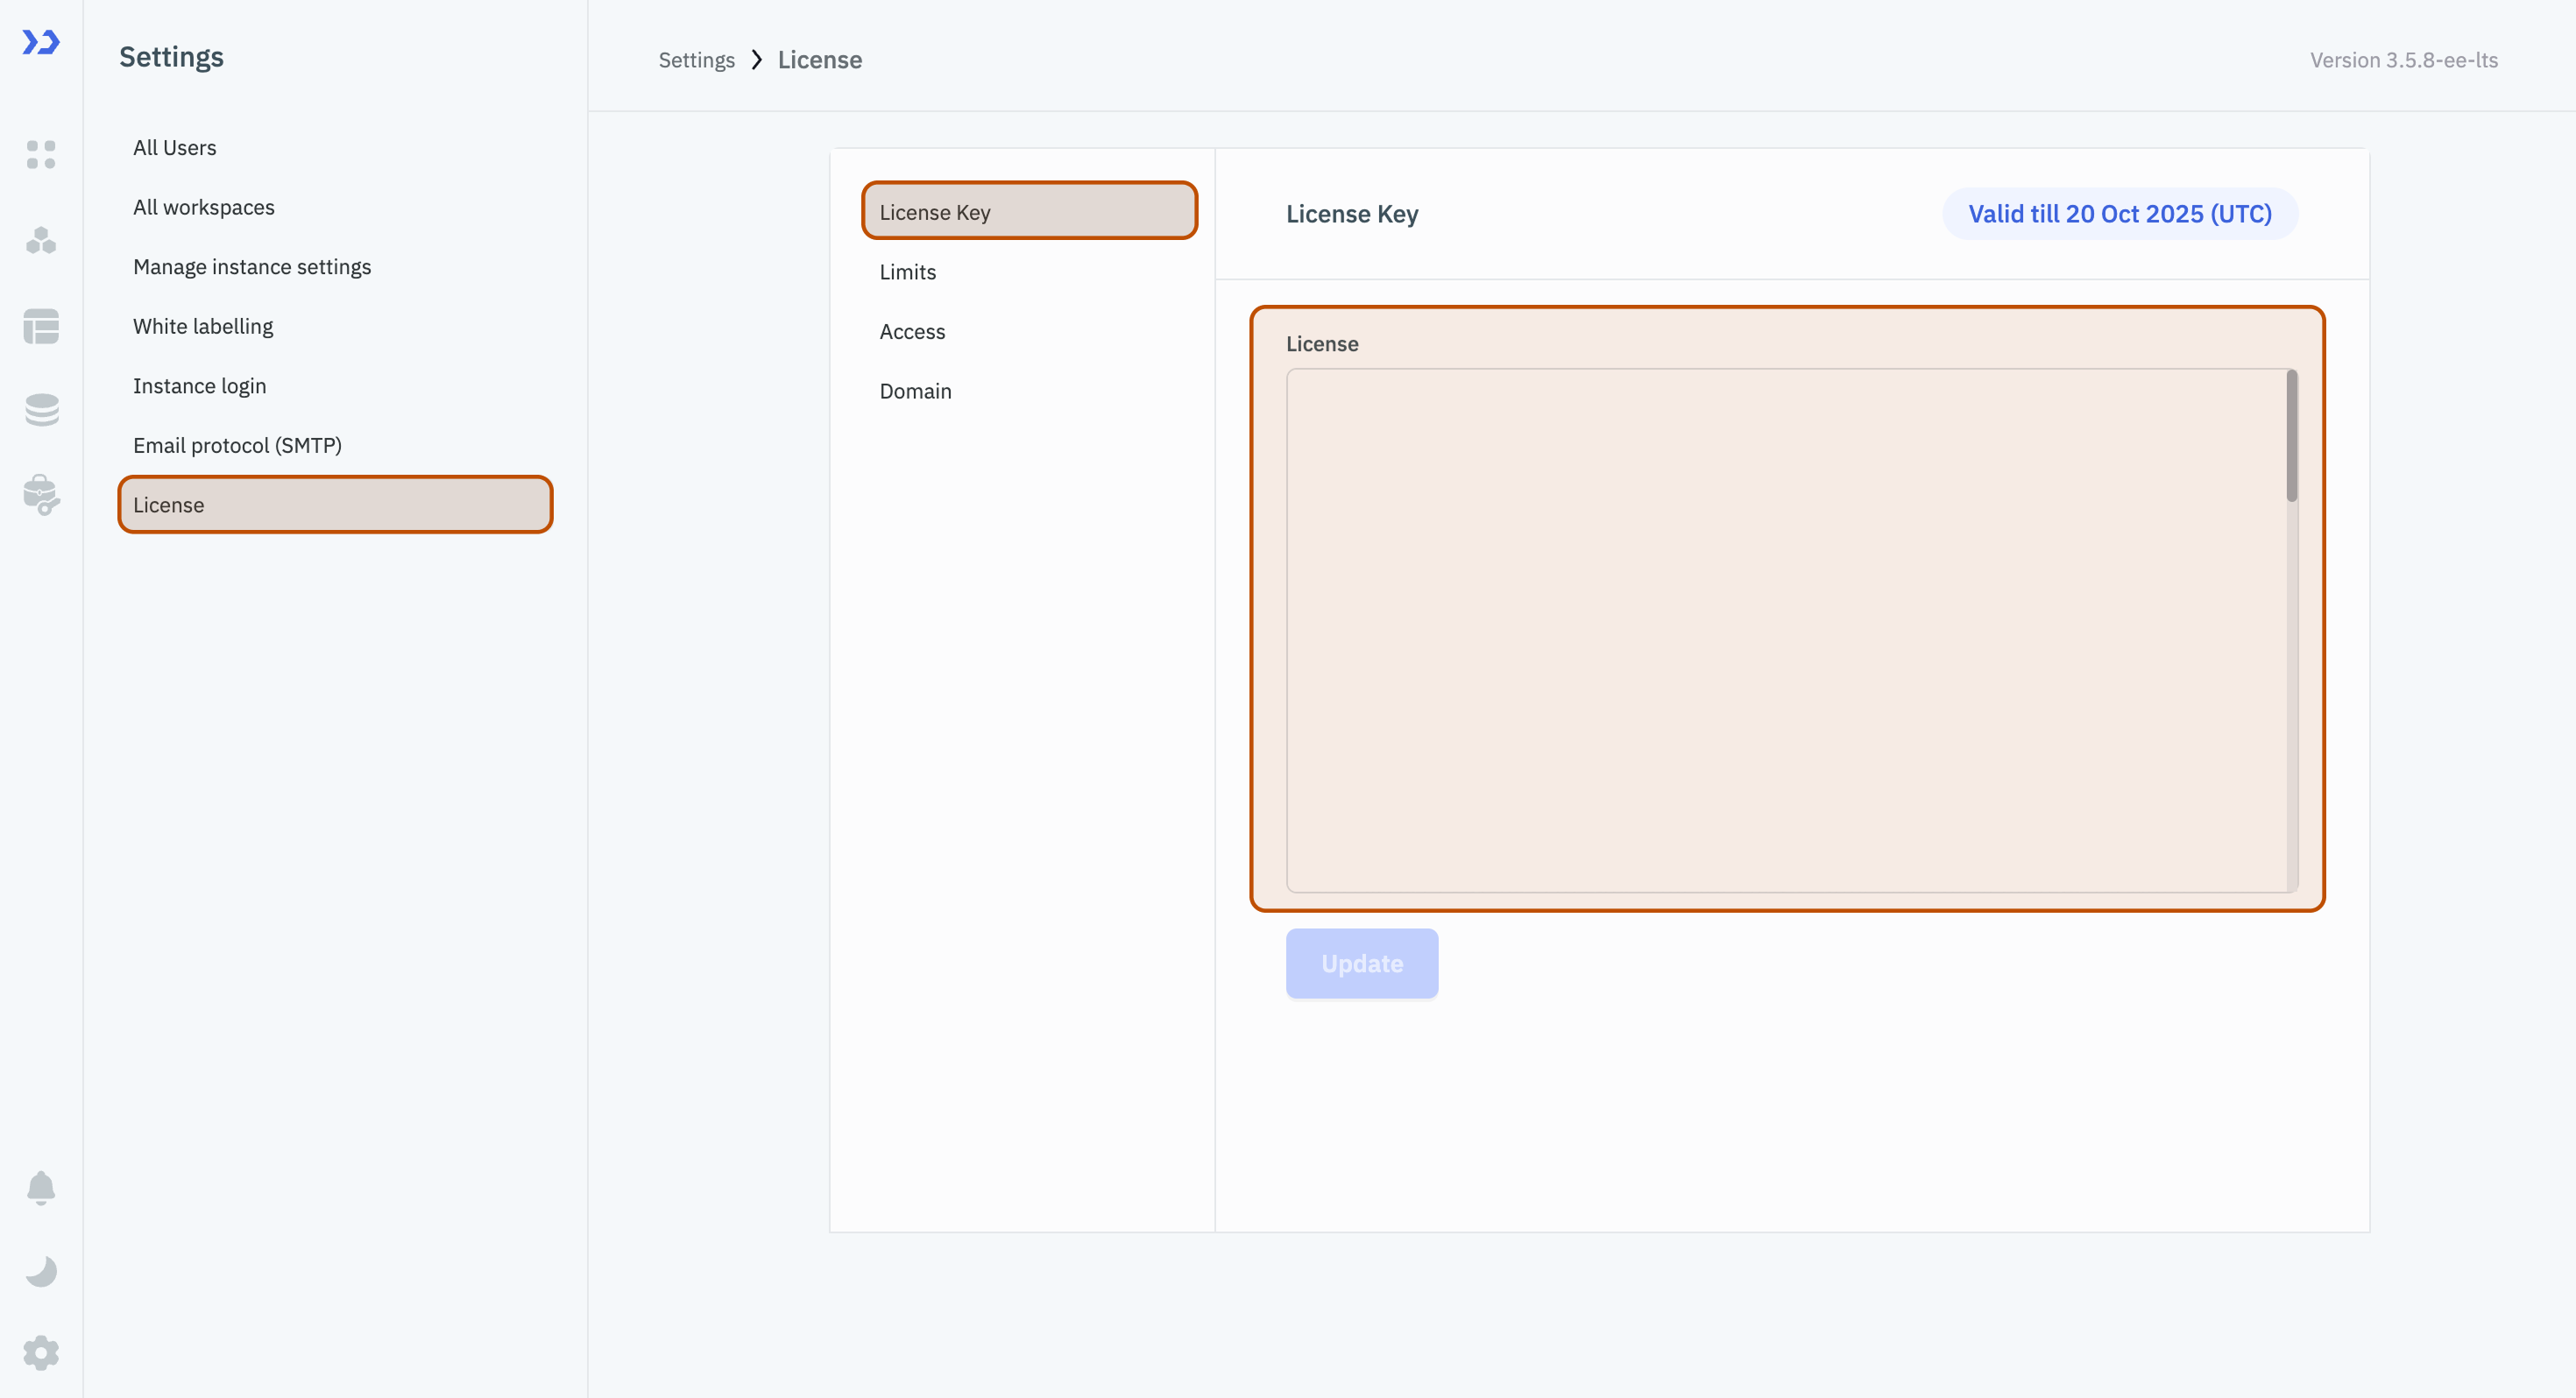Open the apps dashboard icon
This screenshot has height=1398, width=2576.
[41, 154]
